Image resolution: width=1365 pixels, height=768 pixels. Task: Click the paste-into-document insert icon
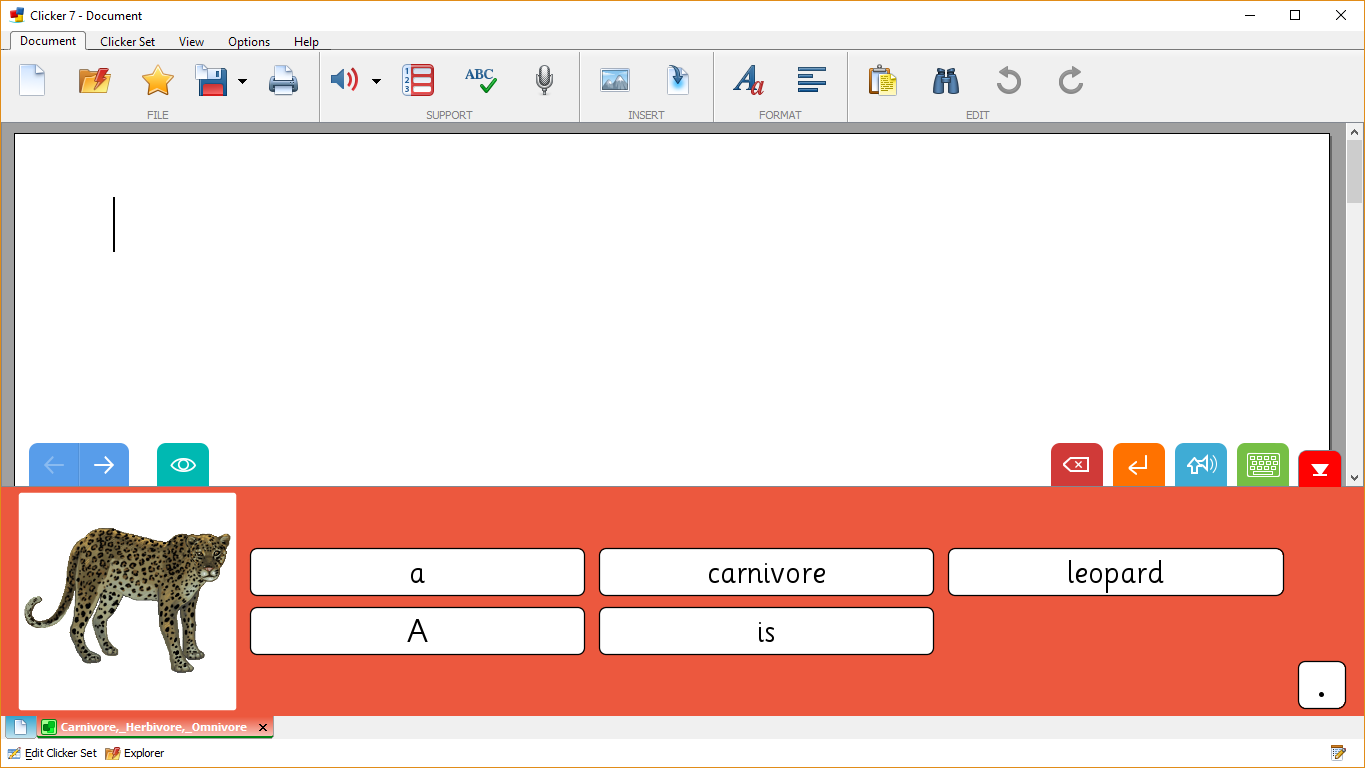678,80
